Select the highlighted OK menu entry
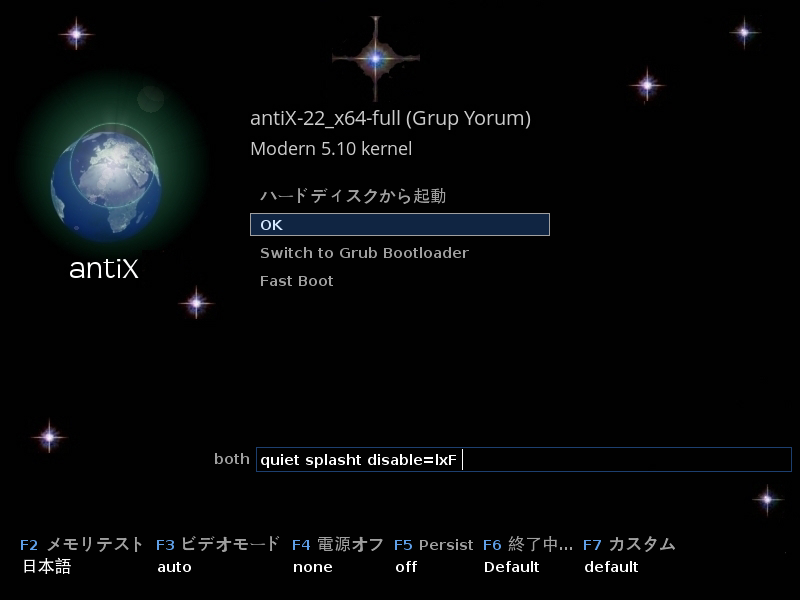The width and height of the screenshot is (800, 600). (x=400, y=224)
